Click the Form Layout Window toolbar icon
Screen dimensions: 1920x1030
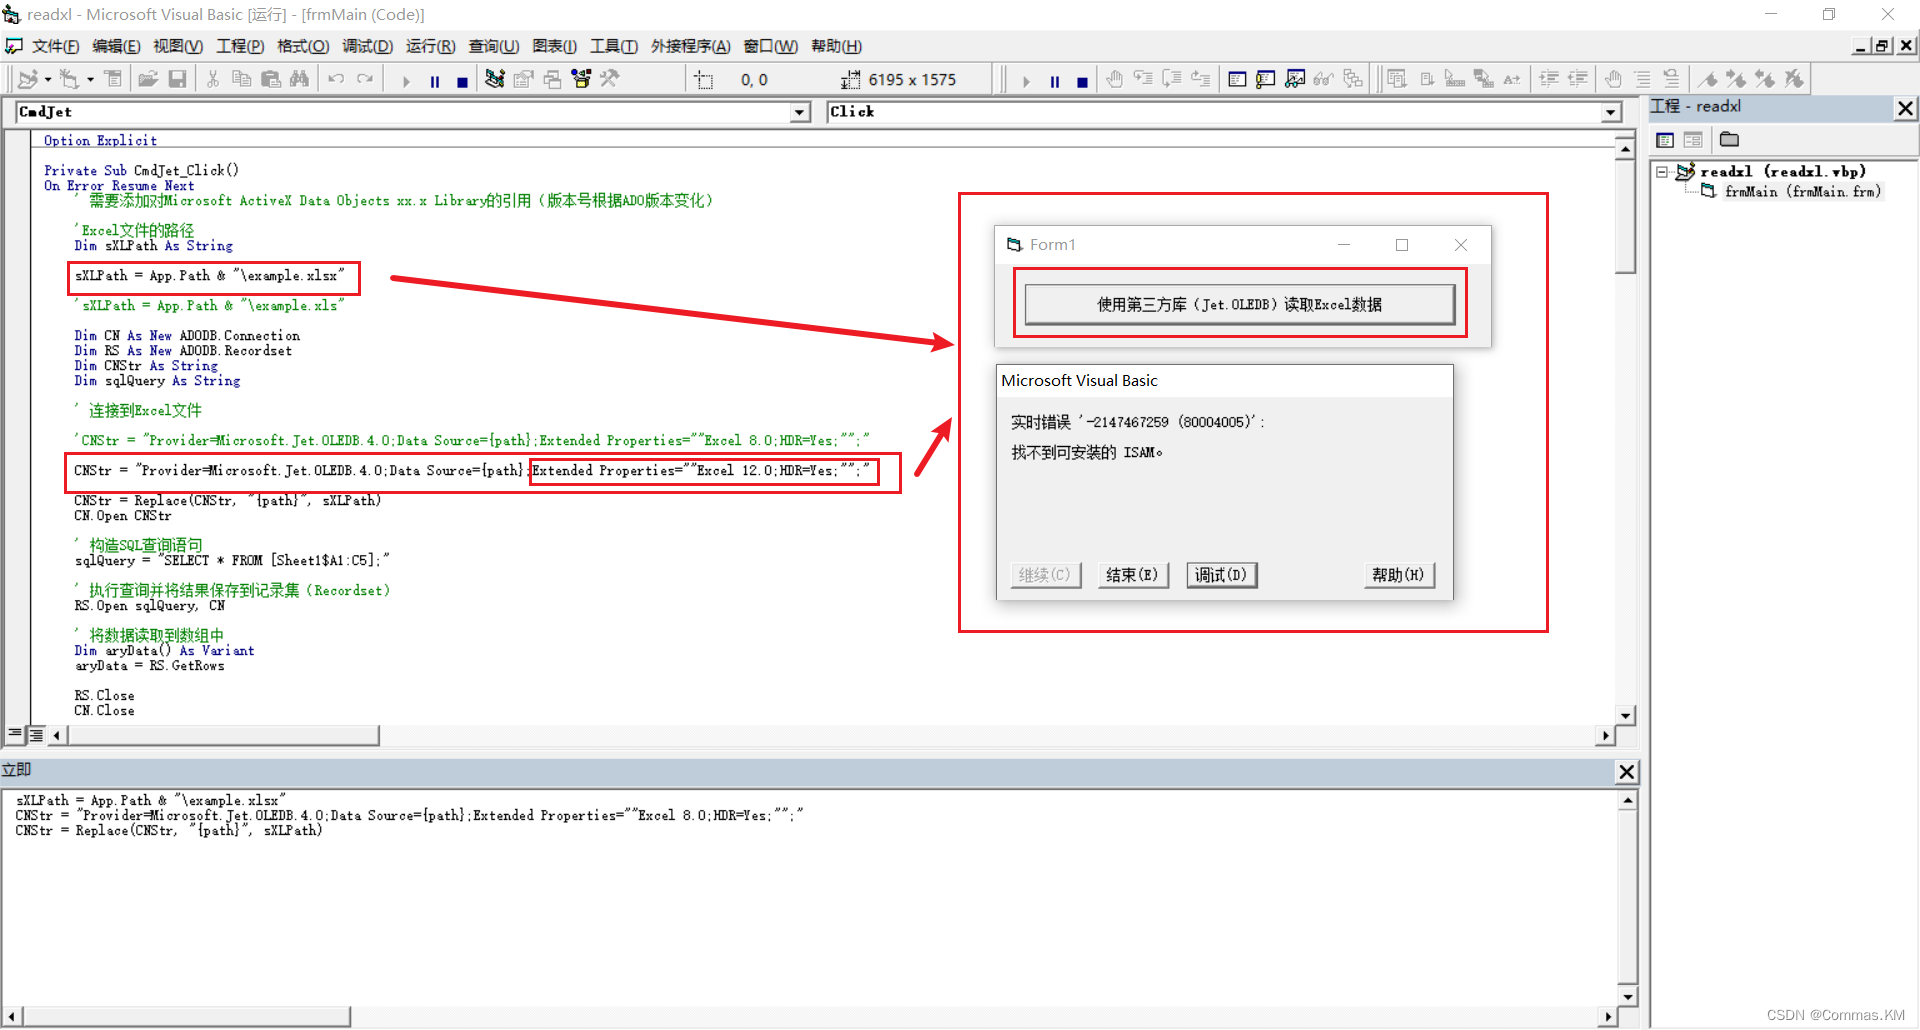[553, 79]
